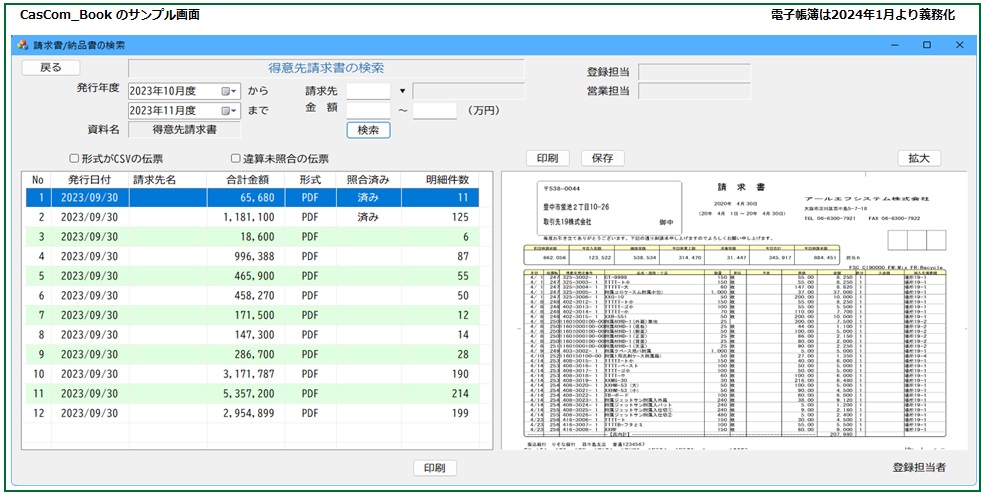Enable the 形式がCSVの伝票 checkbox
The height and width of the screenshot is (498, 981).
click(x=74, y=159)
